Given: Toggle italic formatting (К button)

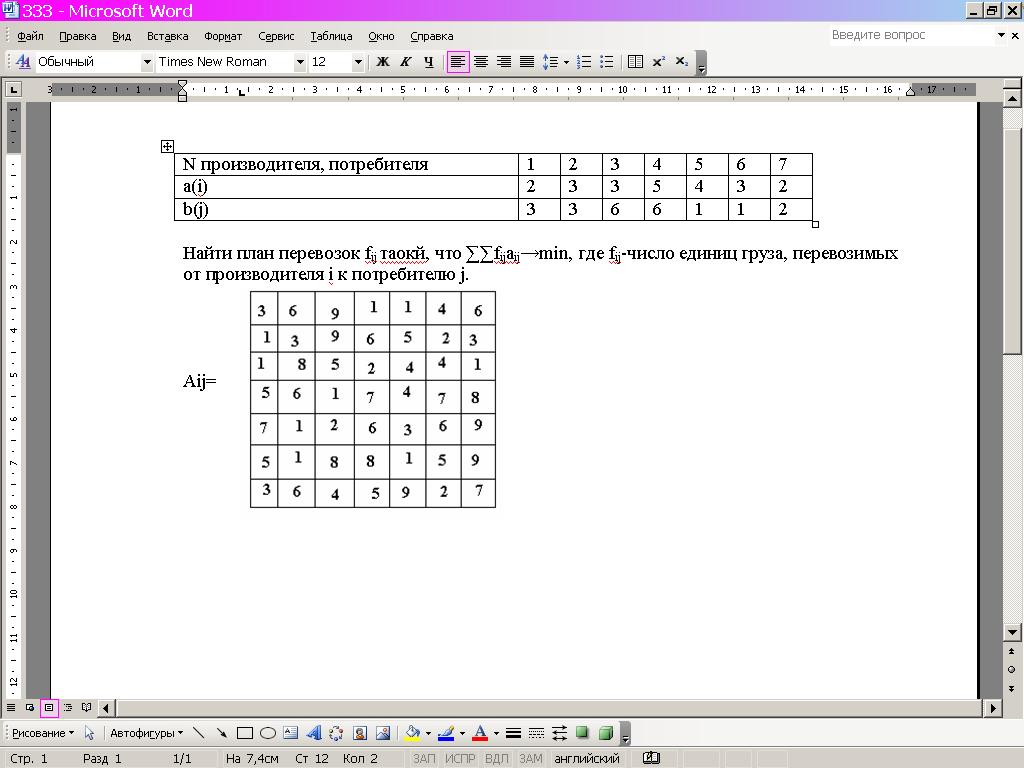Looking at the screenshot, I should coord(405,62).
